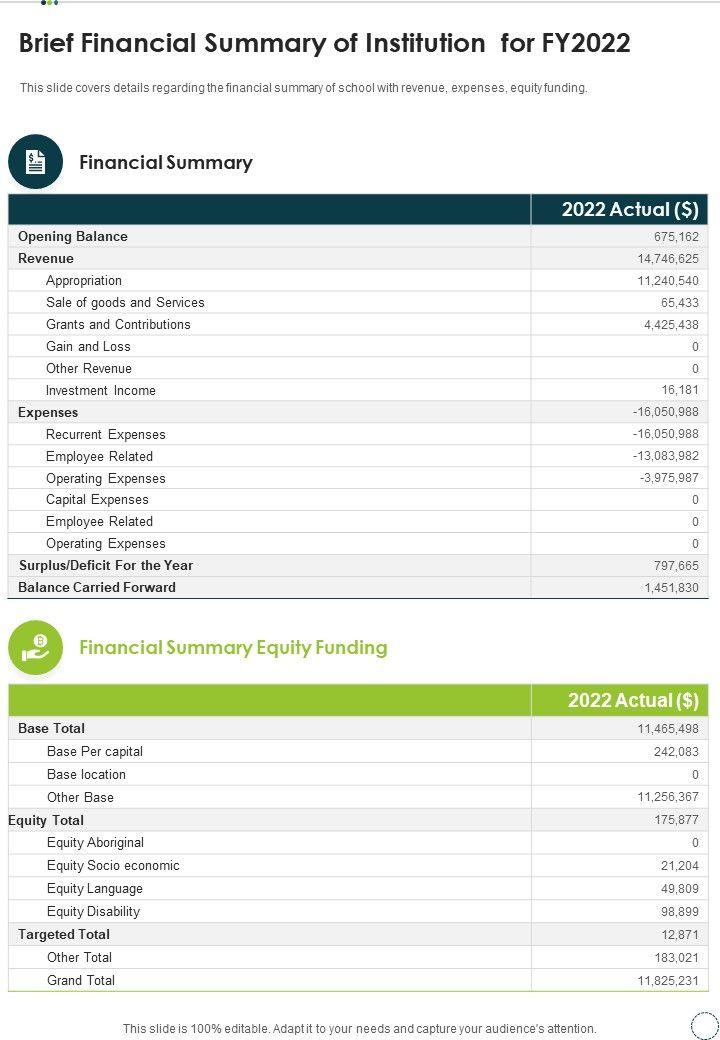Click the '100% editable' footer text
Screen dimensions: 720x1040
pos(359,1028)
